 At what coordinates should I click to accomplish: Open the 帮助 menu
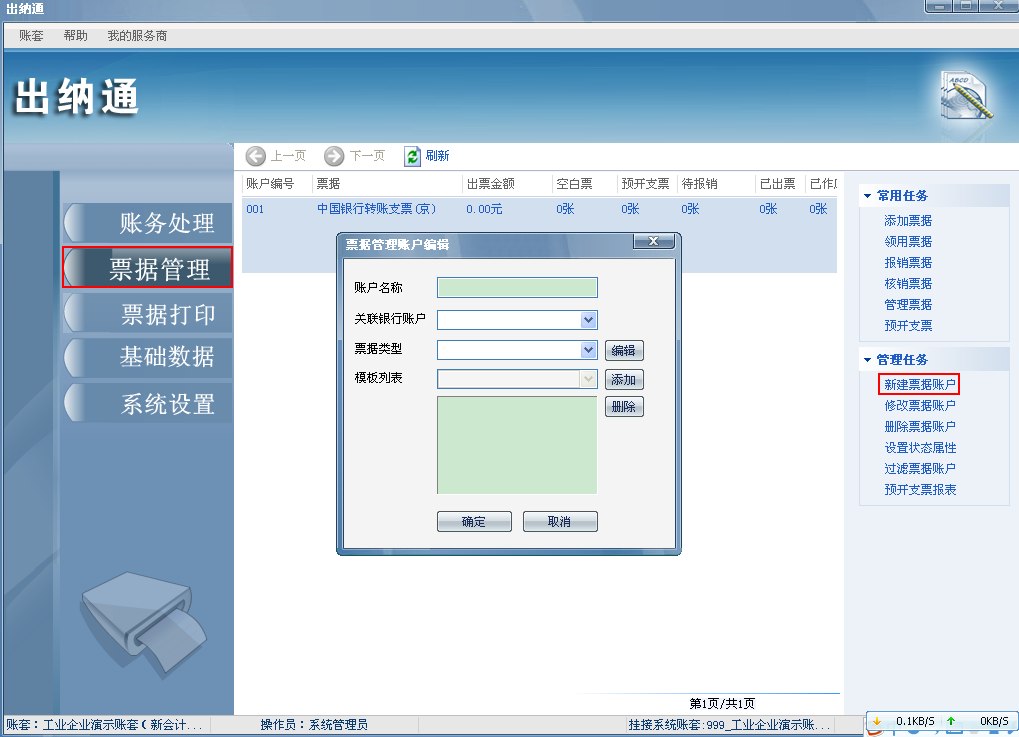75,36
